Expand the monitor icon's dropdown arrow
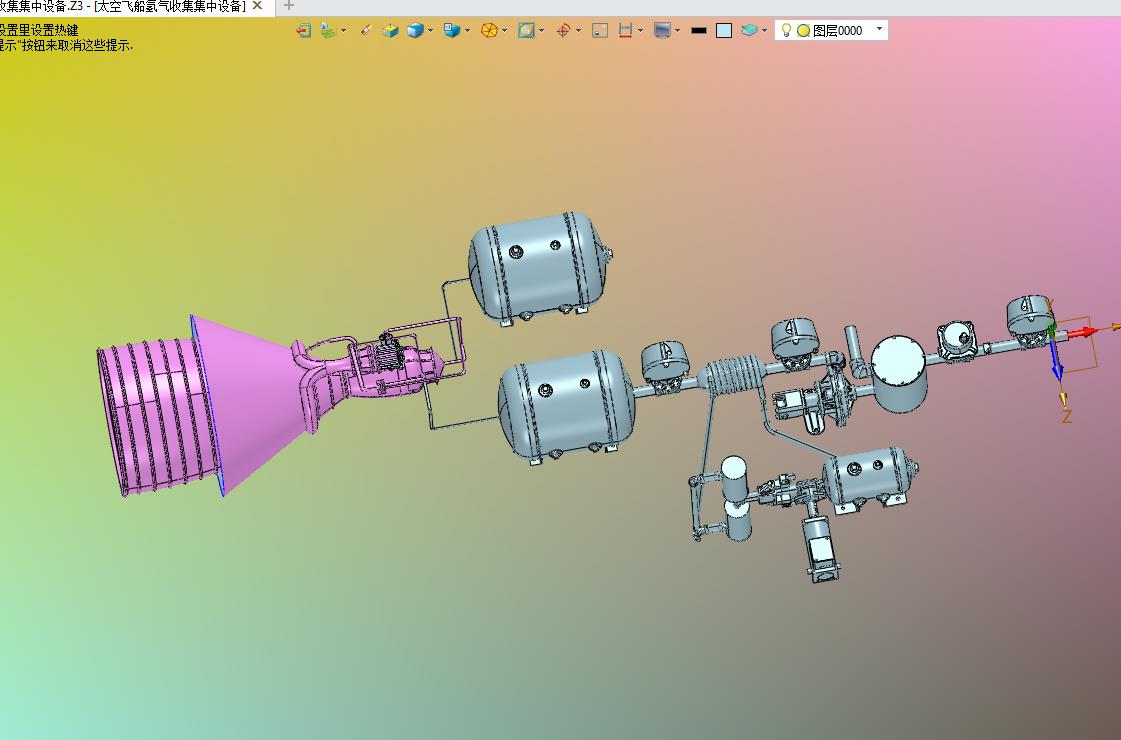This screenshot has height=740, width=1121. tap(678, 31)
